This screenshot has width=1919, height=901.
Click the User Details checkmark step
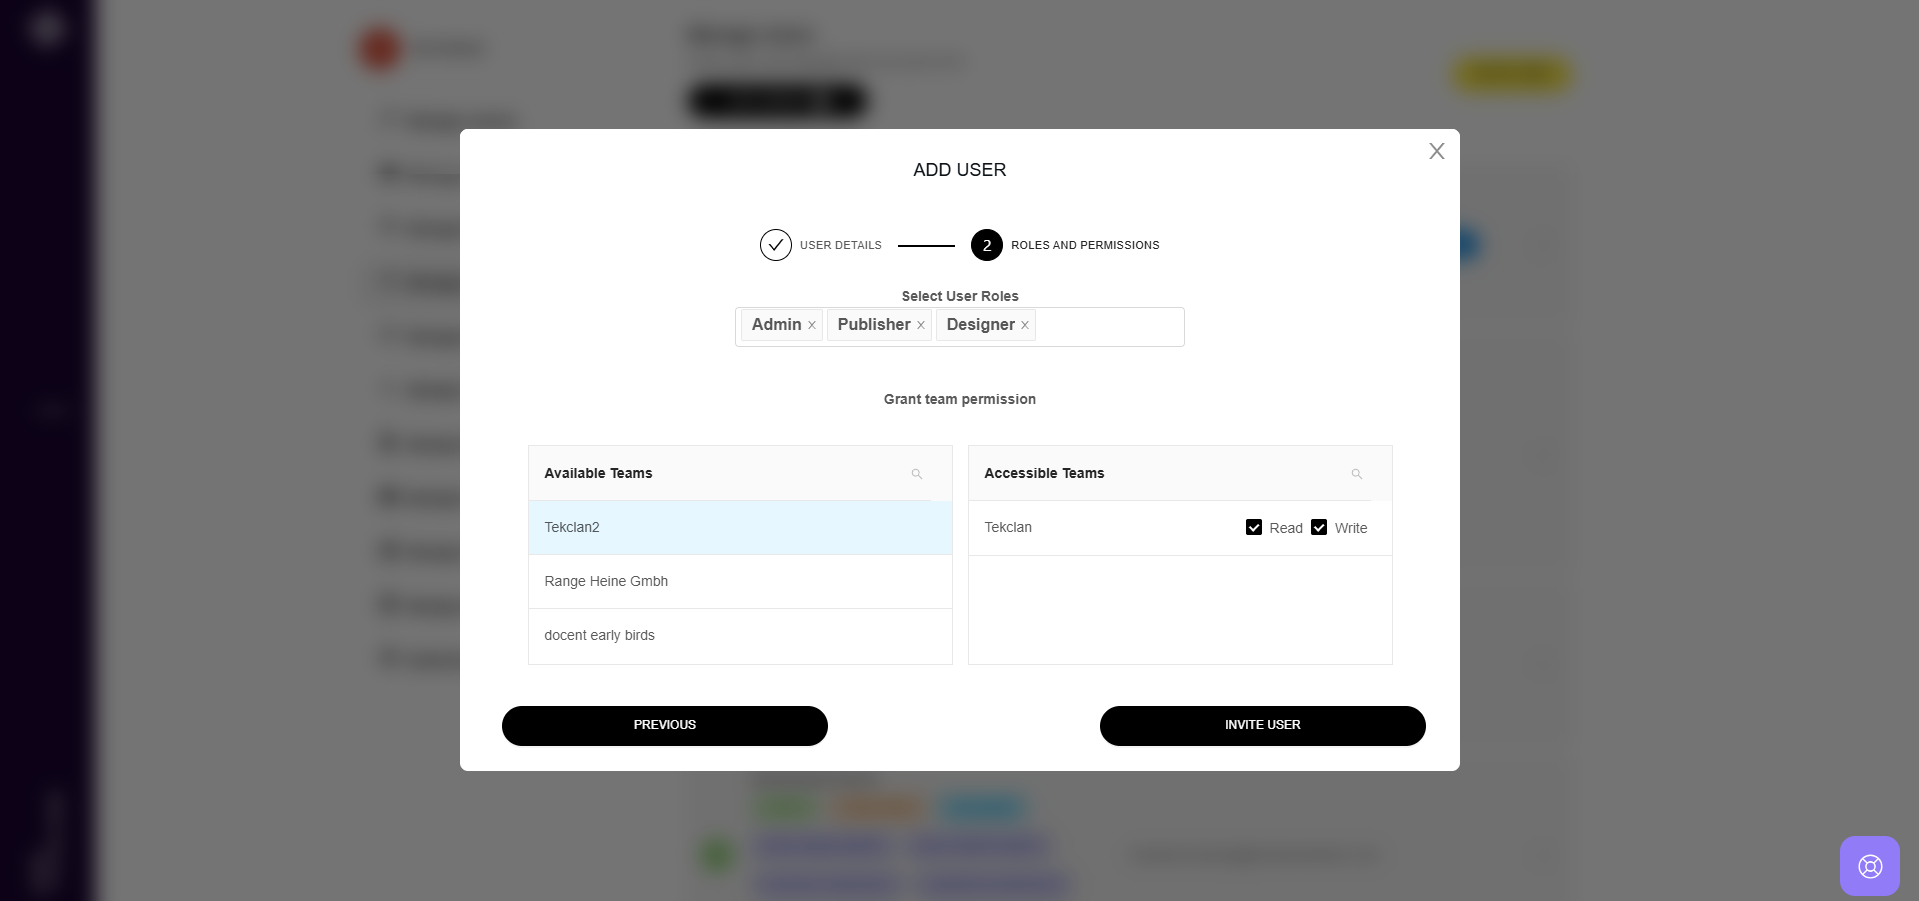pos(776,245)
